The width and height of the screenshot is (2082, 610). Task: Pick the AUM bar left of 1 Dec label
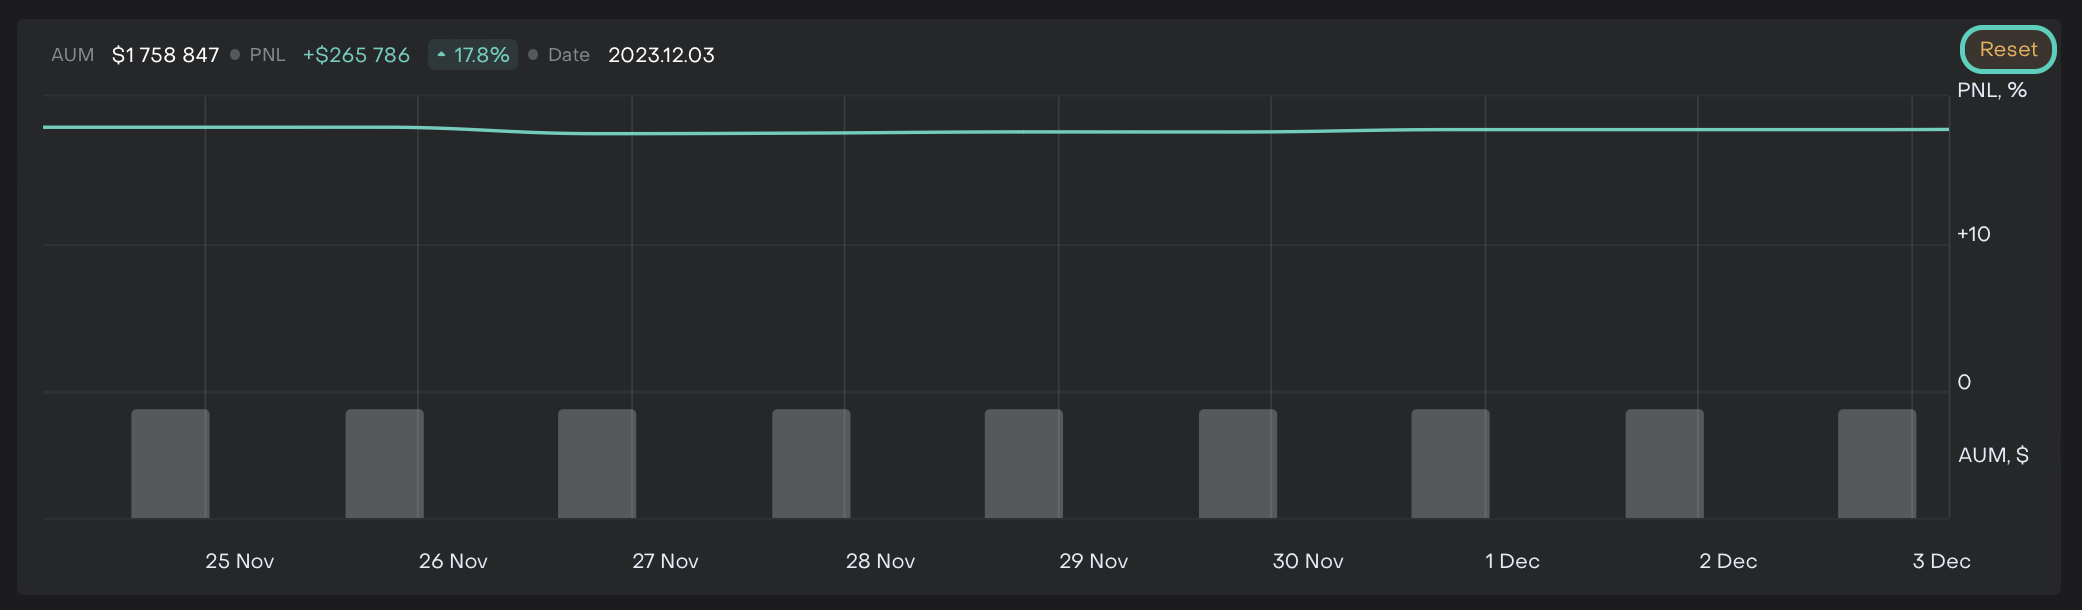[x=1450, y=463]
